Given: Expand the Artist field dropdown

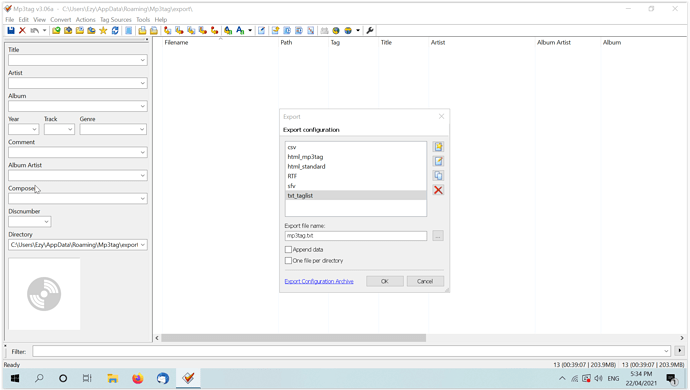Looking at the screenshot, I should tap(143, 83).
